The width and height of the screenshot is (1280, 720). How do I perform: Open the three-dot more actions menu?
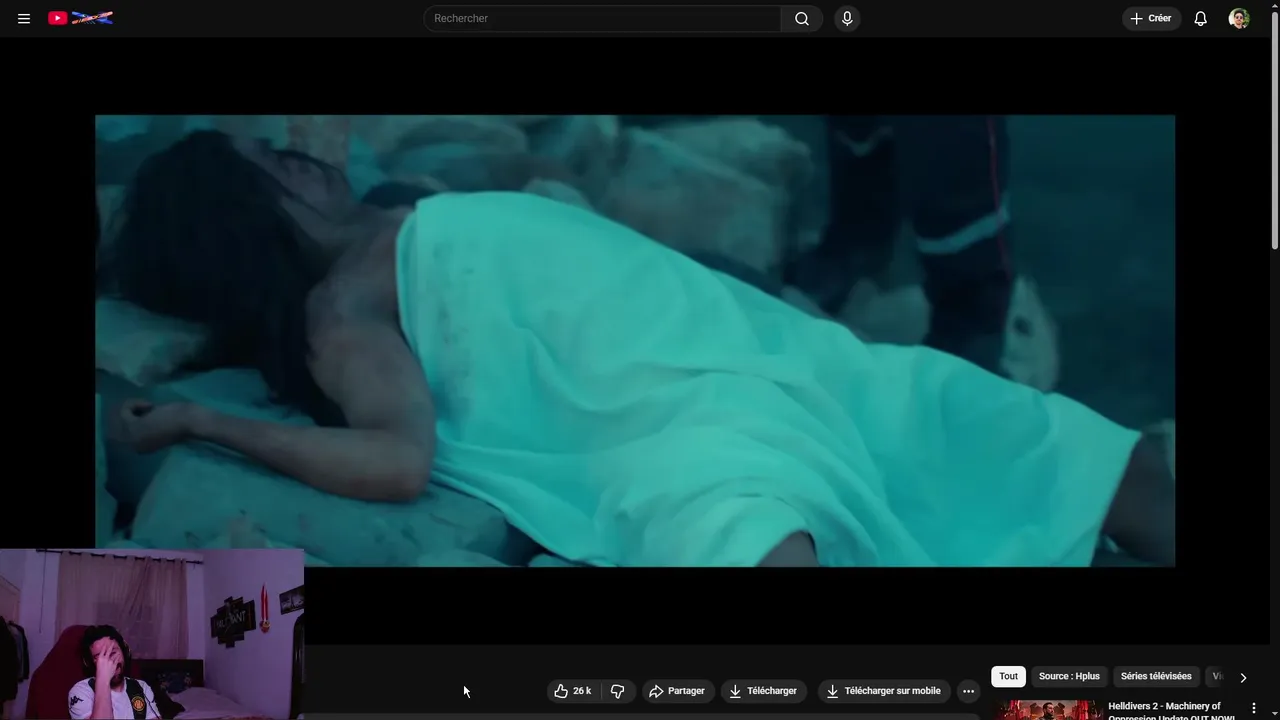click(x=968, y=691)
